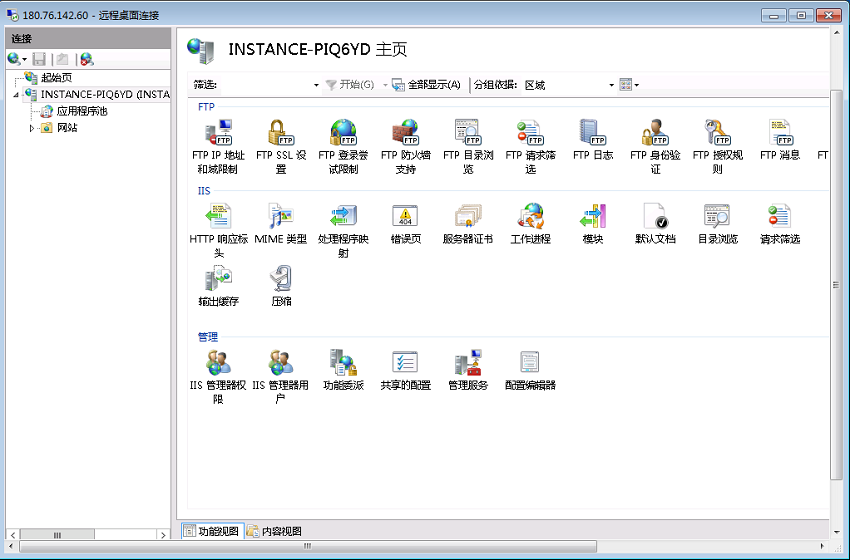Click 全部显示(A) button

tap(427, 85)
